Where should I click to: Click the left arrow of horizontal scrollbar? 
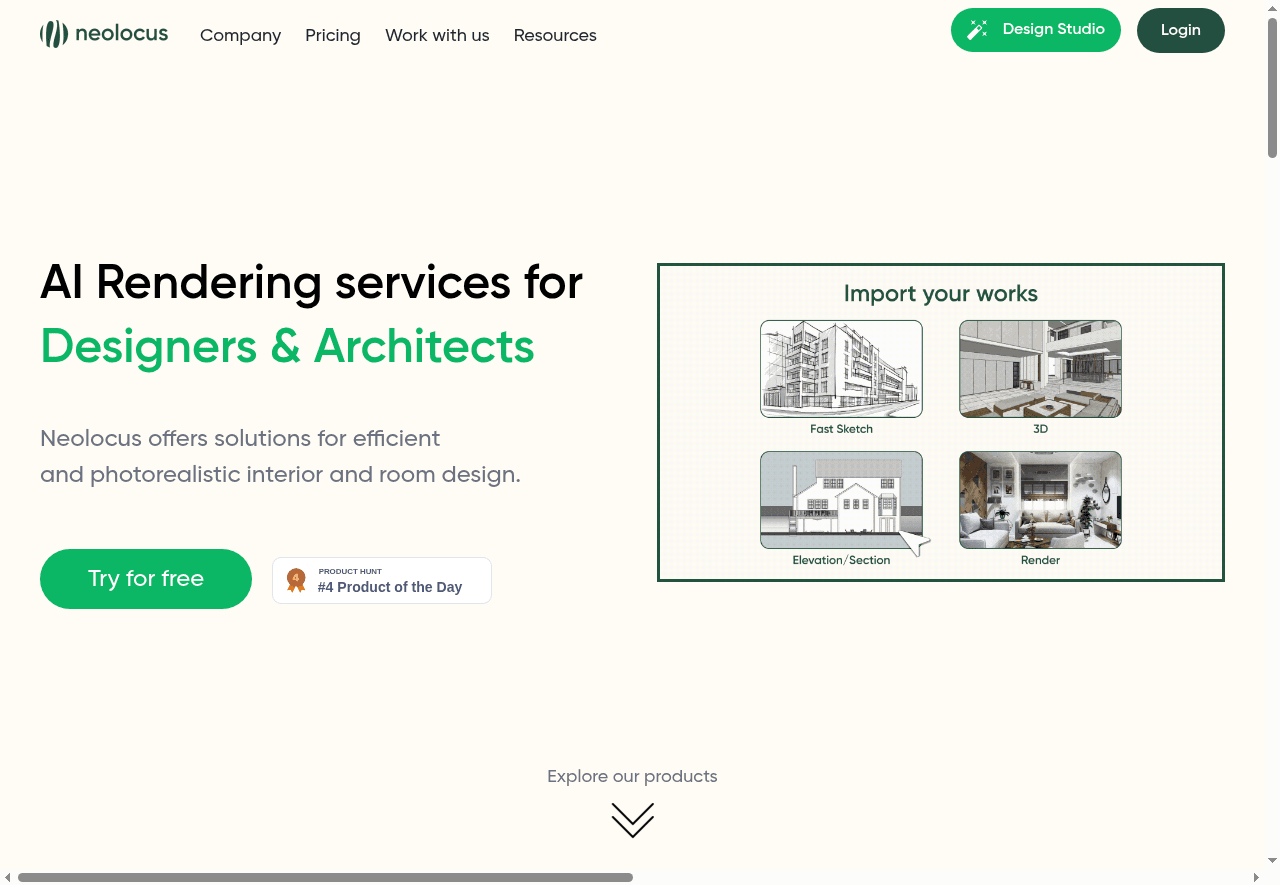pyautogui.click(x=8, y=877)
